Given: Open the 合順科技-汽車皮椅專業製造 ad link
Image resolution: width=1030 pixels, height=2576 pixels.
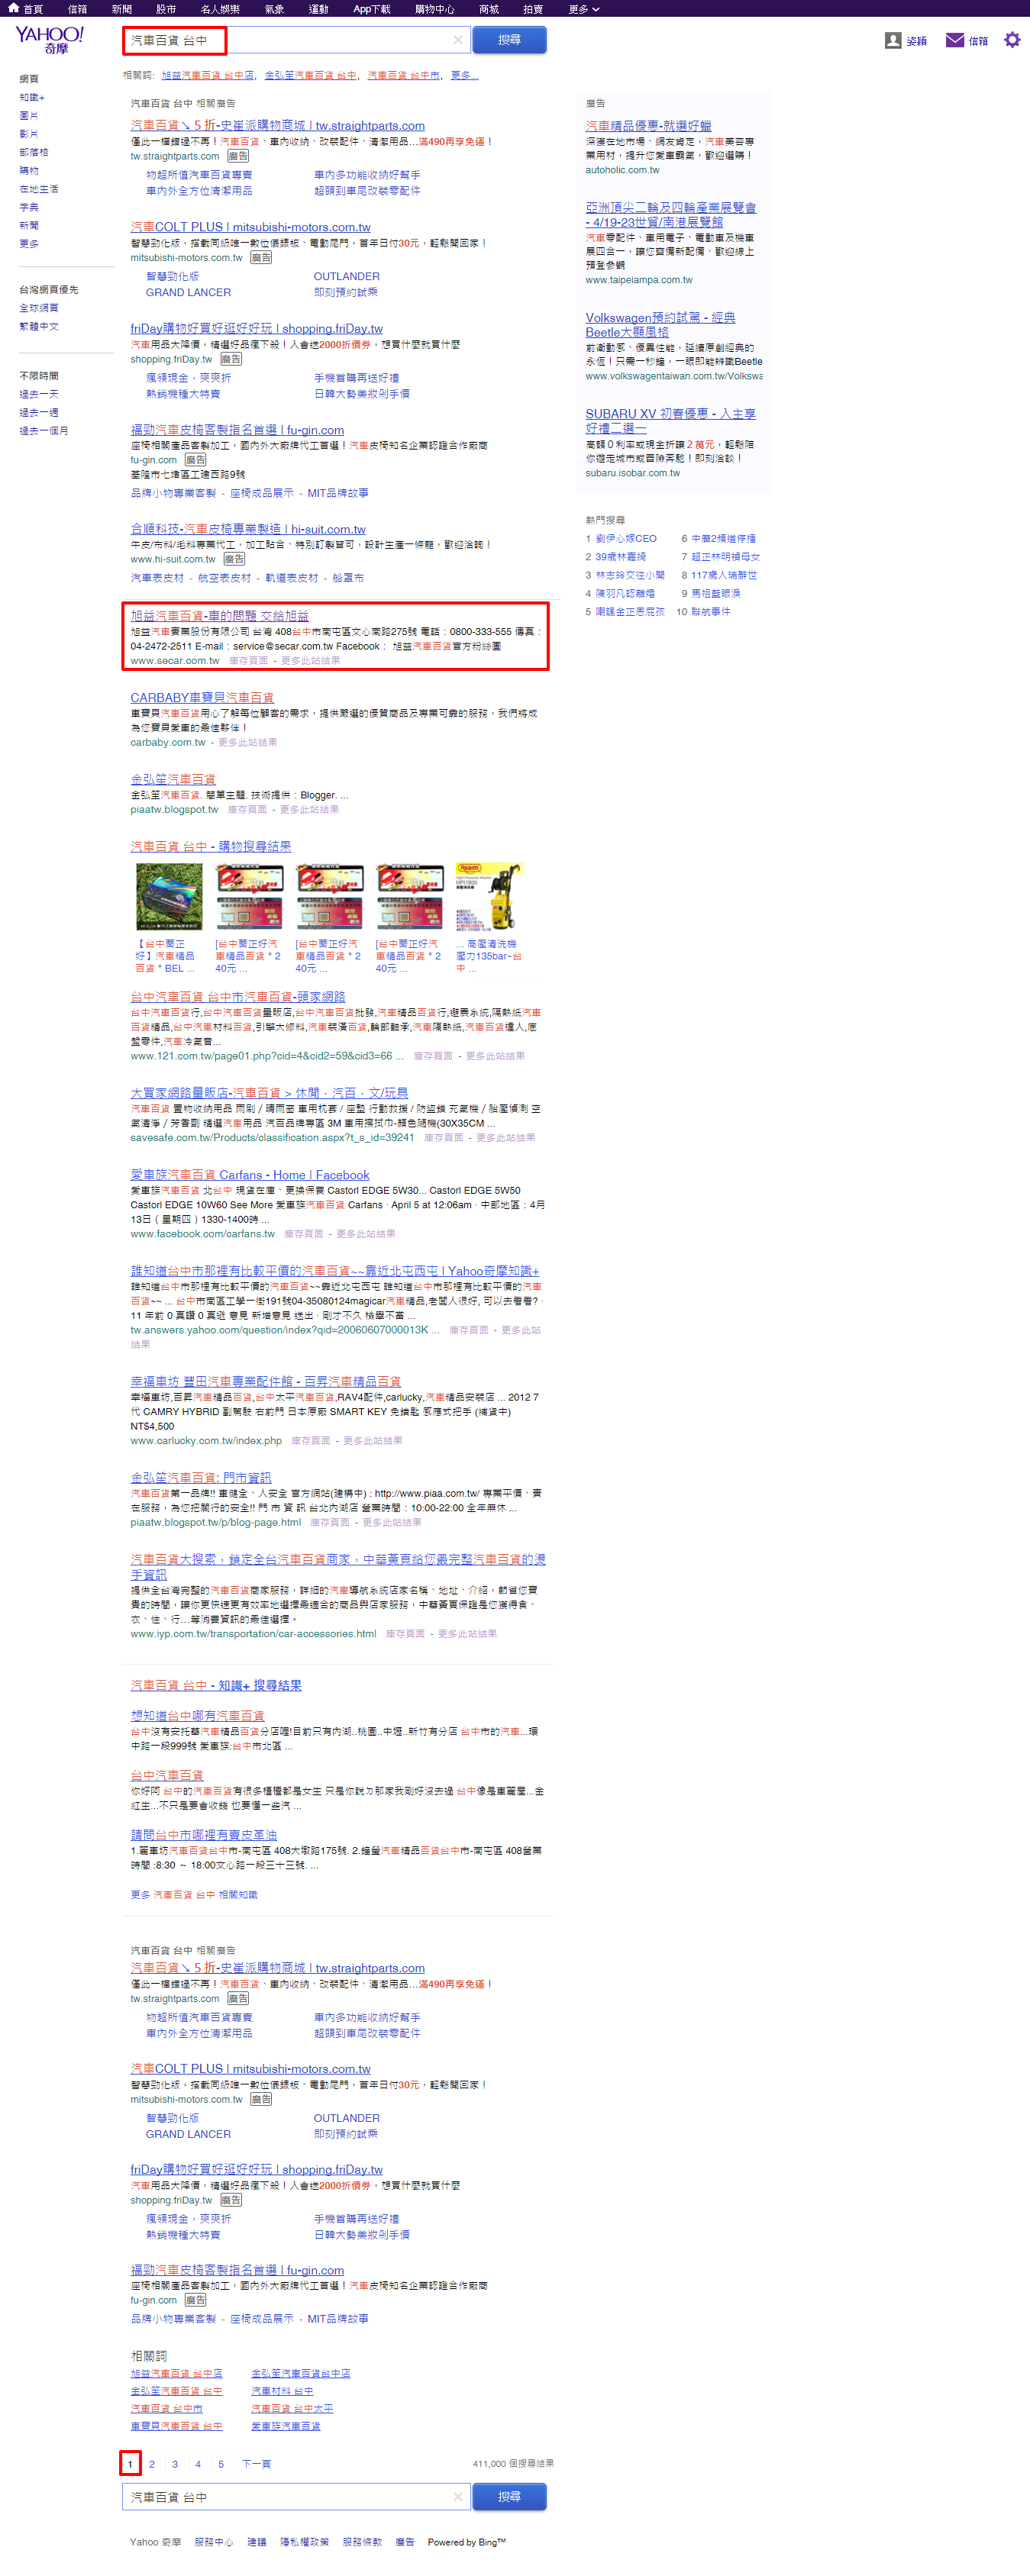Looking at the screenshot, I should coord(248,529).
